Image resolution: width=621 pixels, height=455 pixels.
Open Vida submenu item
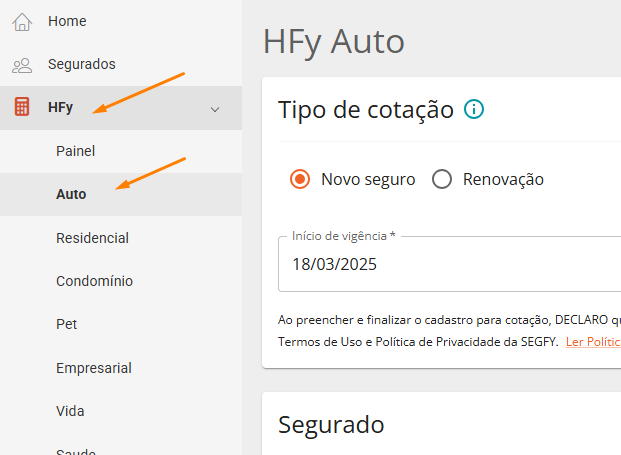click(x=70, y=411)
